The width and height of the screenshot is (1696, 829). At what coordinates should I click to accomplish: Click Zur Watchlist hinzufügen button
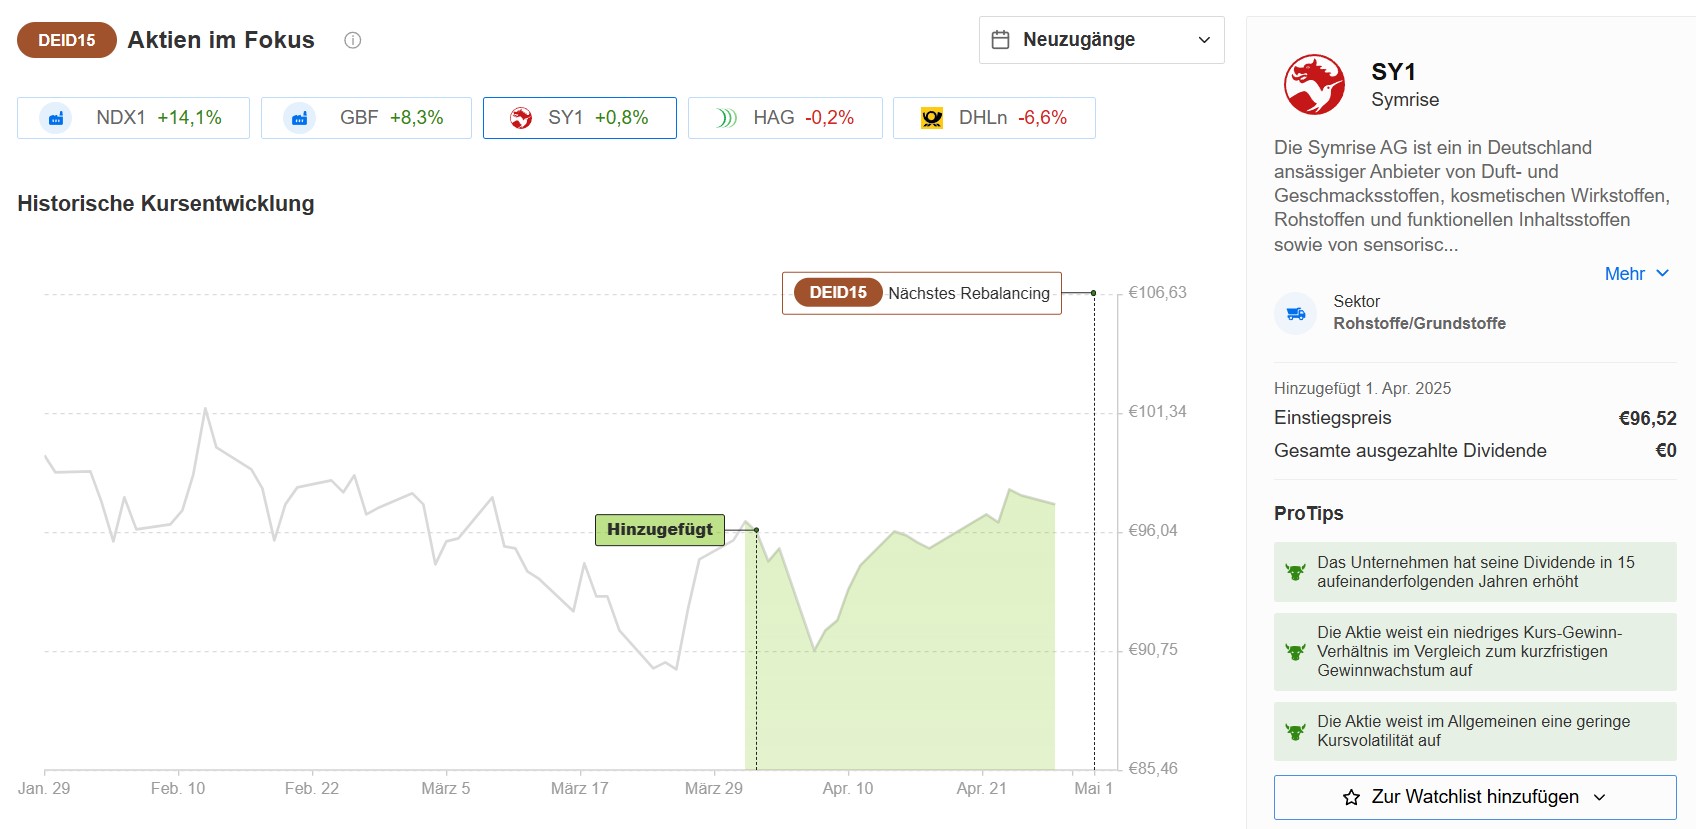click(x=1475, y=797)
